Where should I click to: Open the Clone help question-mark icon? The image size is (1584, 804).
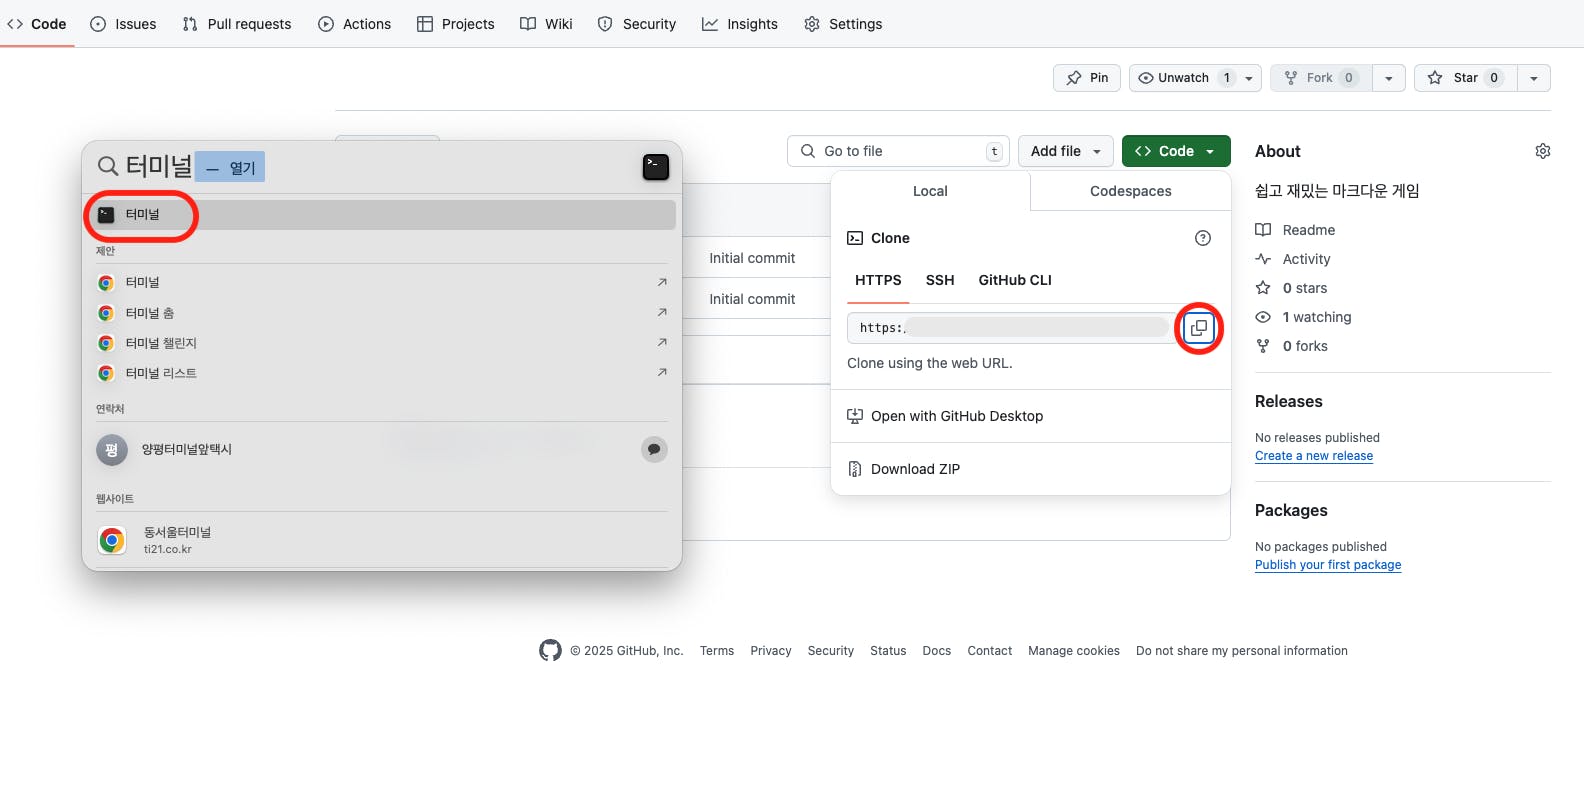point(1203,238)
